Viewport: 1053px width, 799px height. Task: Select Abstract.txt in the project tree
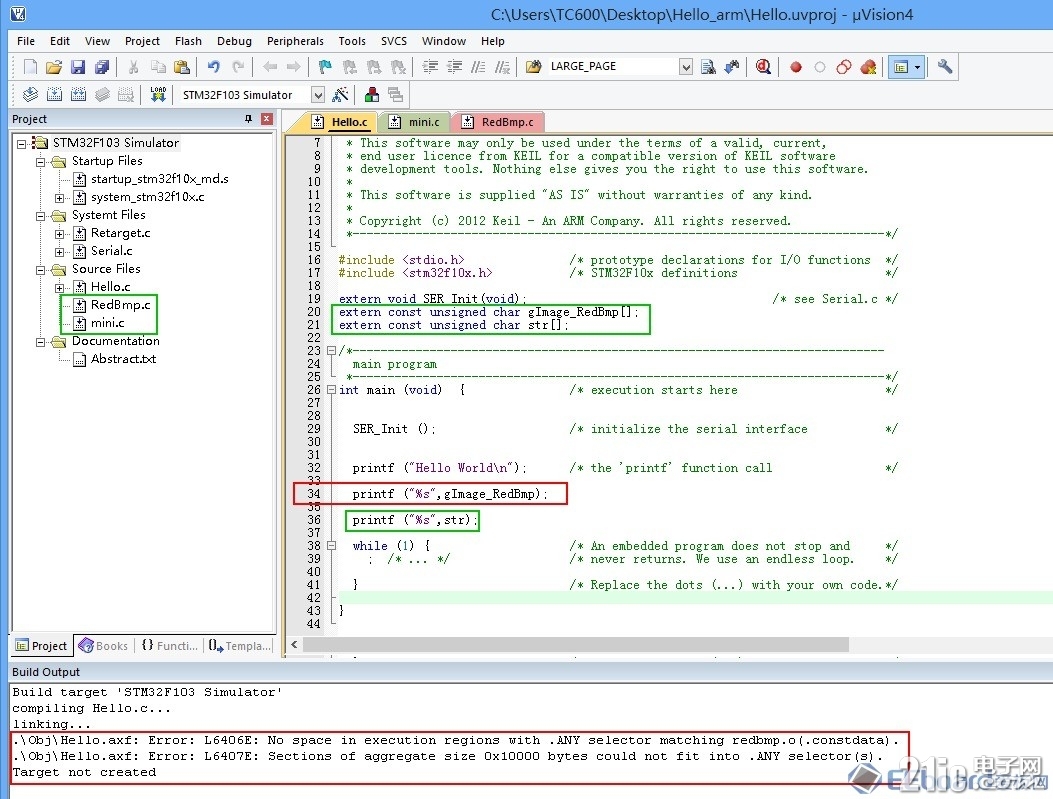point(123,359)
